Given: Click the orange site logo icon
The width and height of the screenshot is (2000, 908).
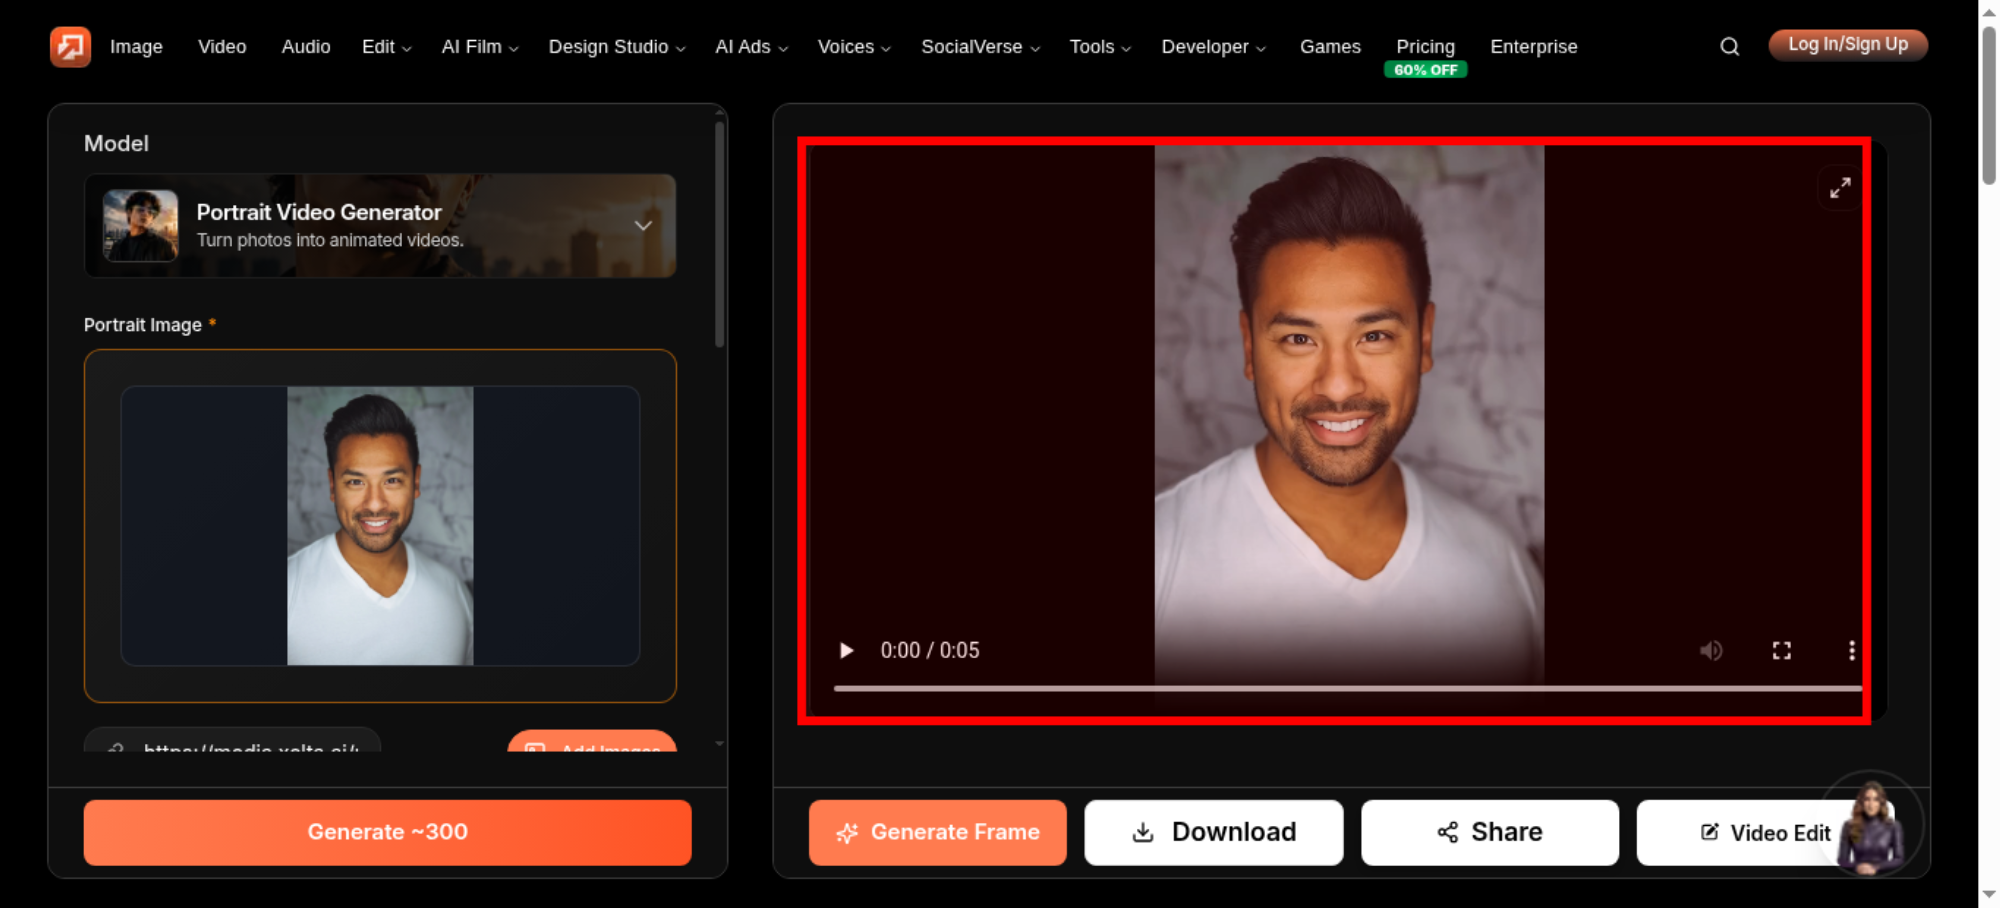Looking at the screenshot, I should [x=70, y=46].
